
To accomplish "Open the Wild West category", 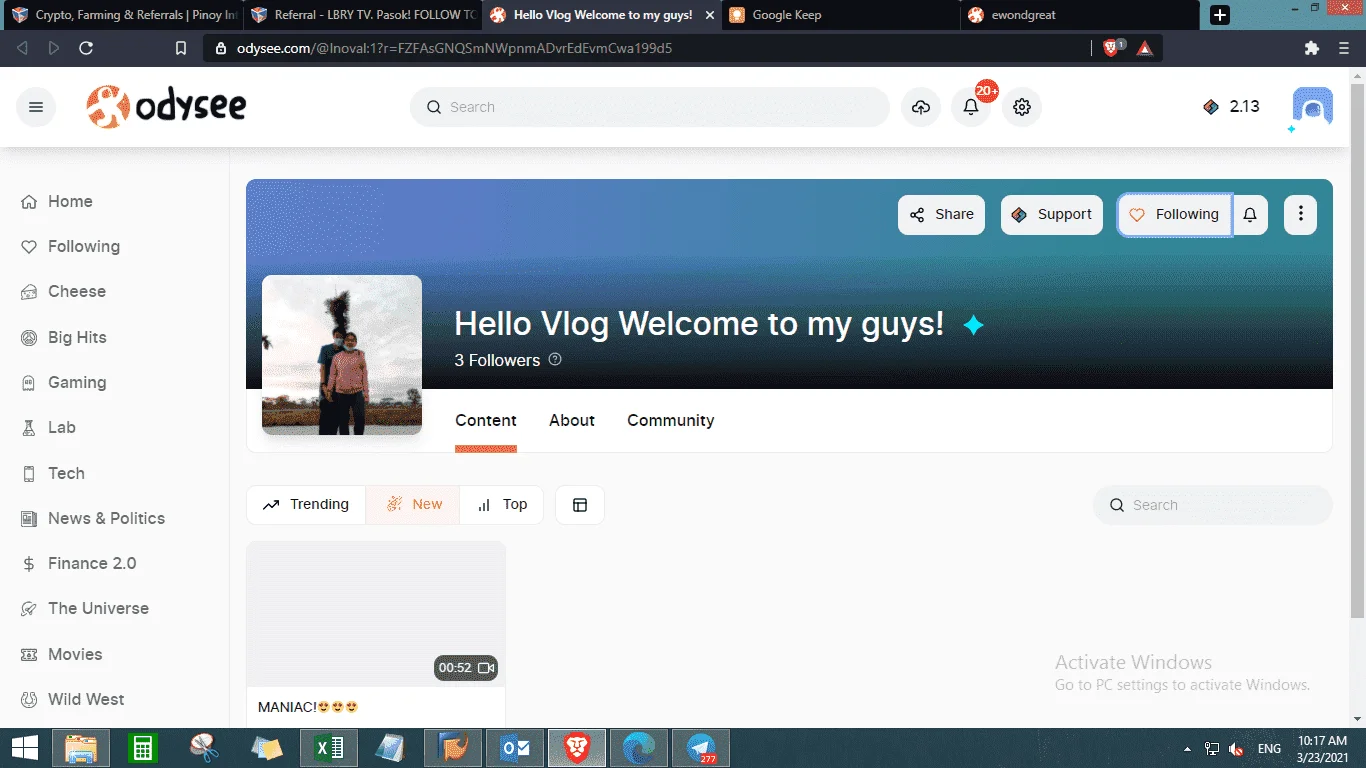I will 73,699.
